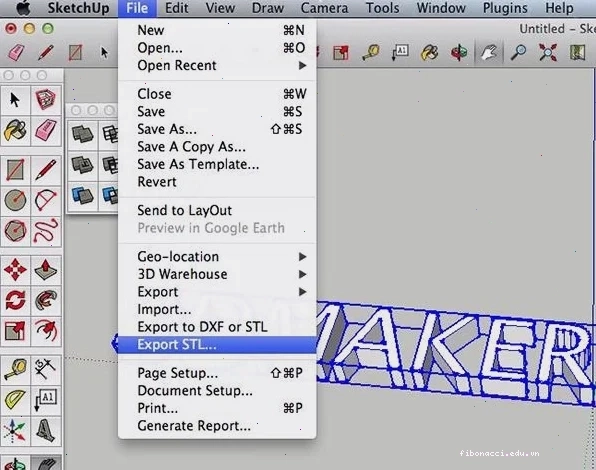Select the Push/Pull tool in left palette
The width and height of the screenshot is (596, 470).
click(x=46, y=270)
